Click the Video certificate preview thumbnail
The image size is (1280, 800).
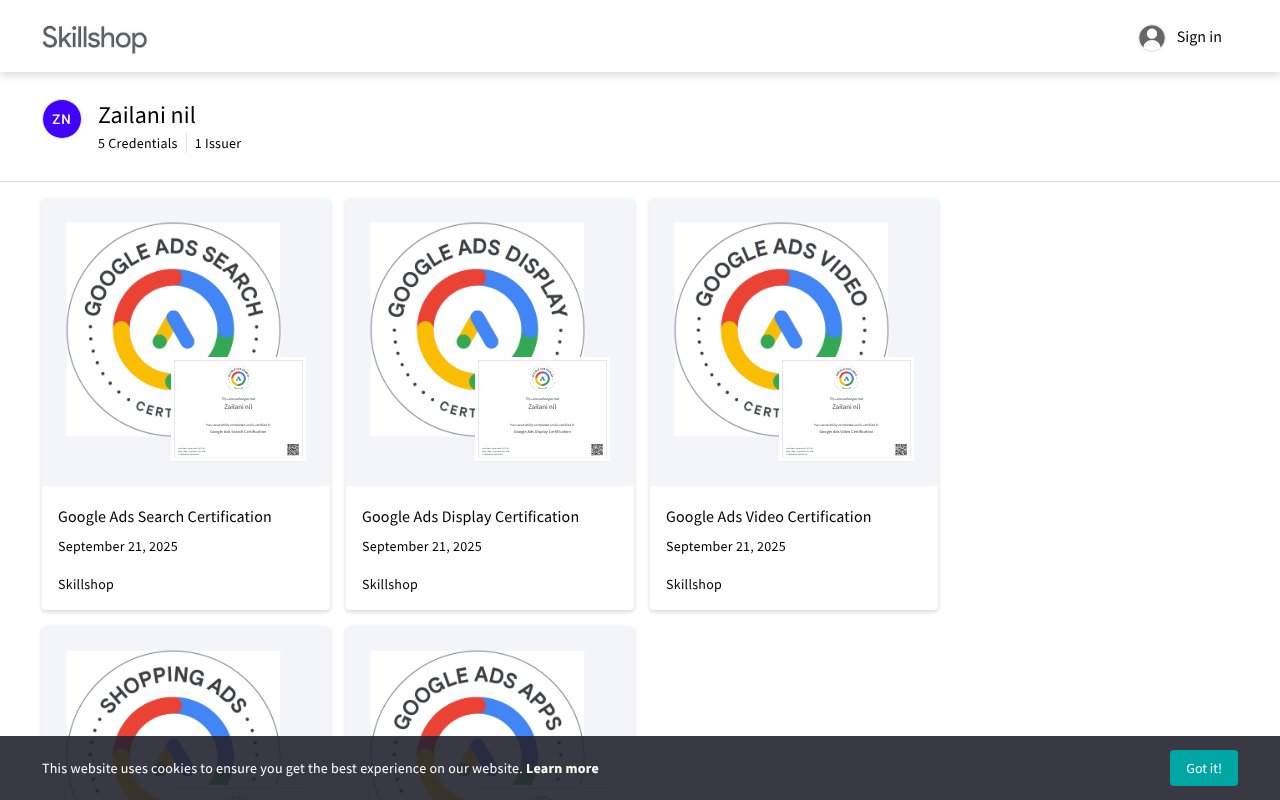click(847, 409)
